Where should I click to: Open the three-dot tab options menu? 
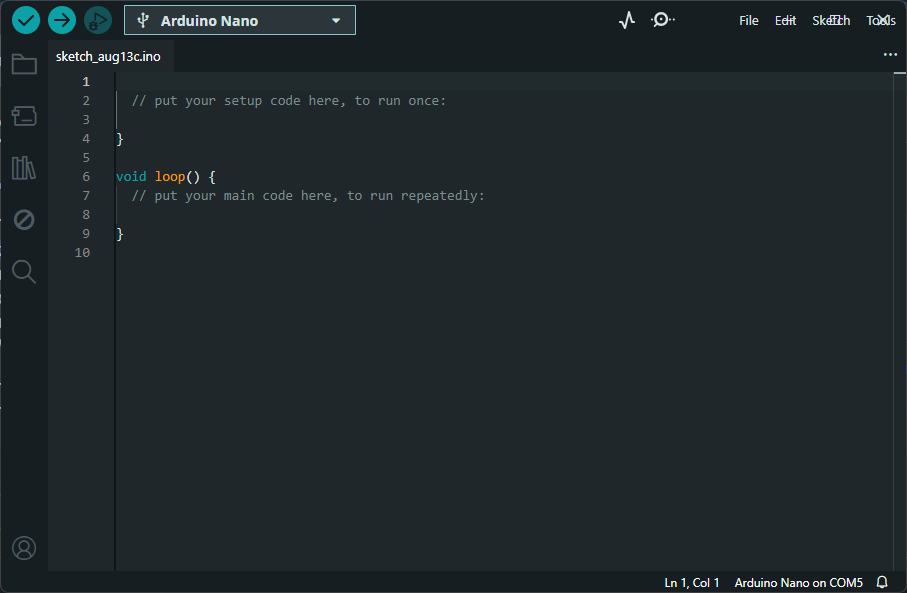890,55
